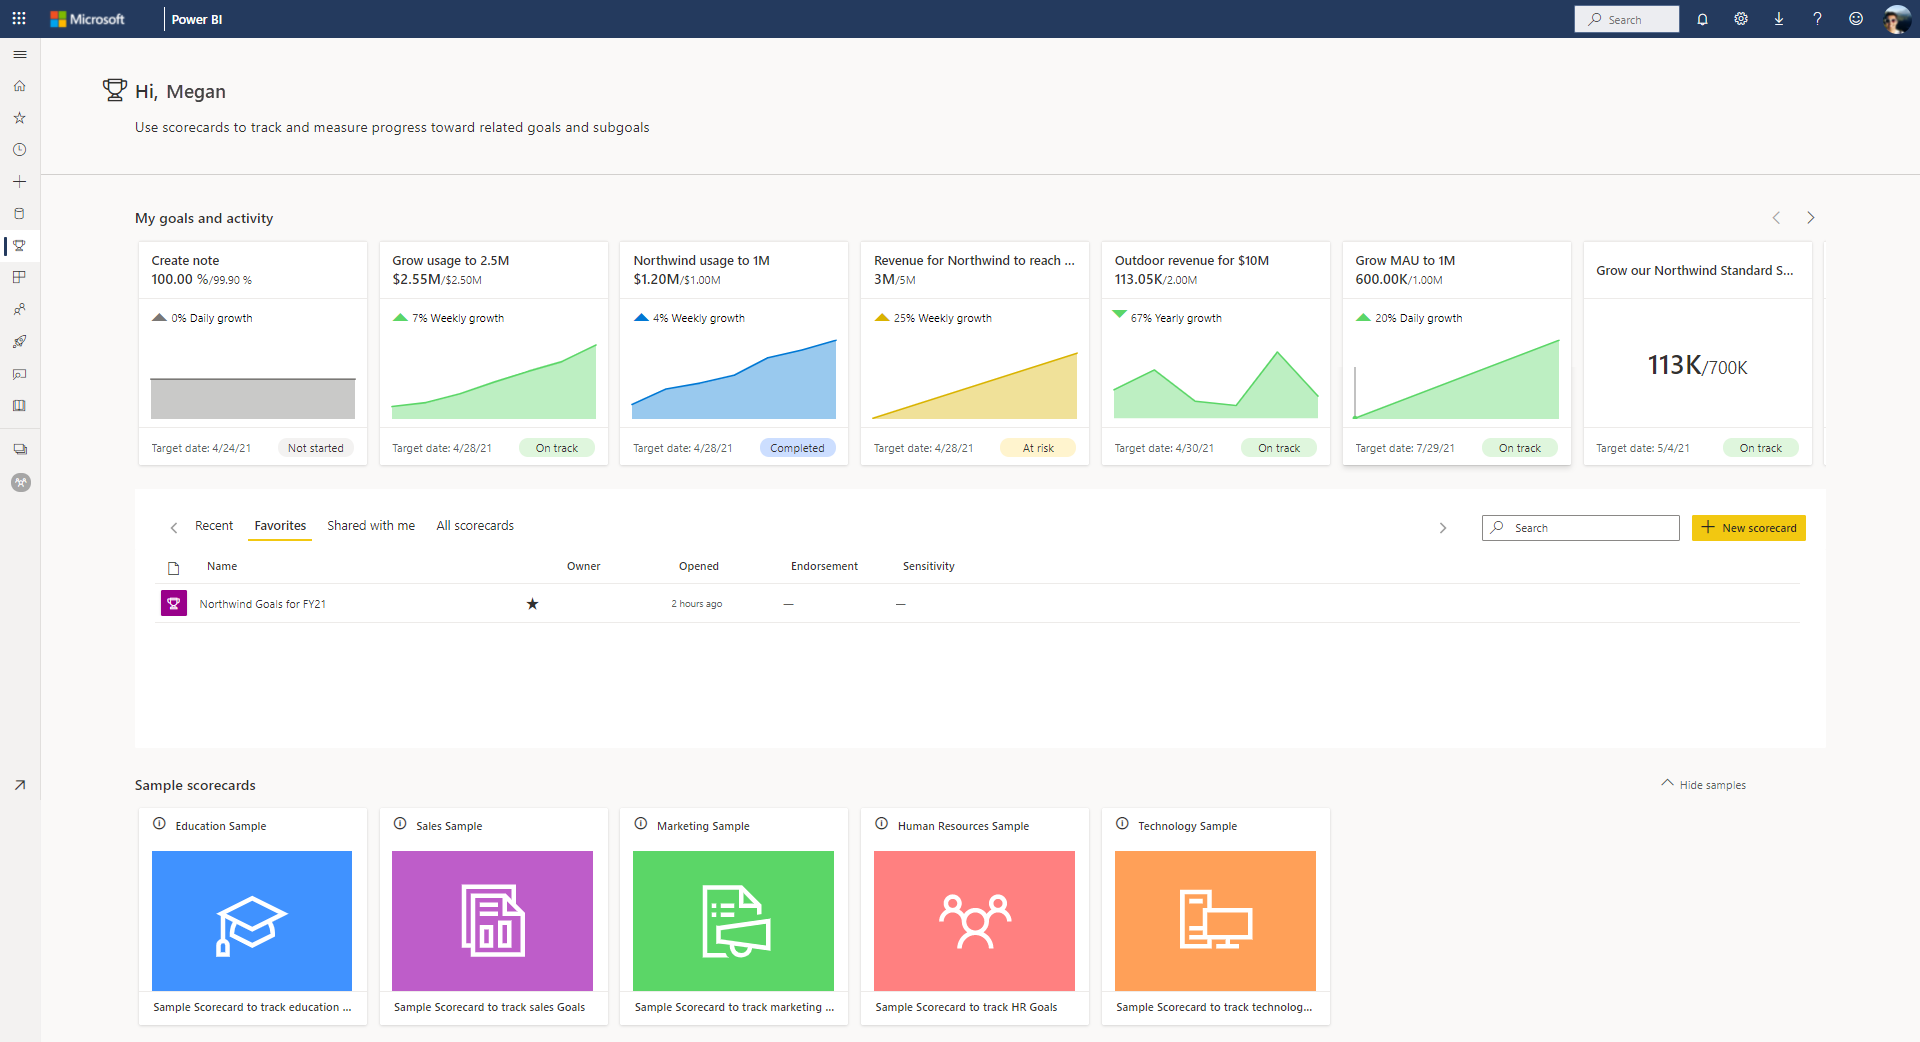Switch to Shared with me tab
The width and height of the screenshot is (1920, 1042).
click(x=371, y=526)
